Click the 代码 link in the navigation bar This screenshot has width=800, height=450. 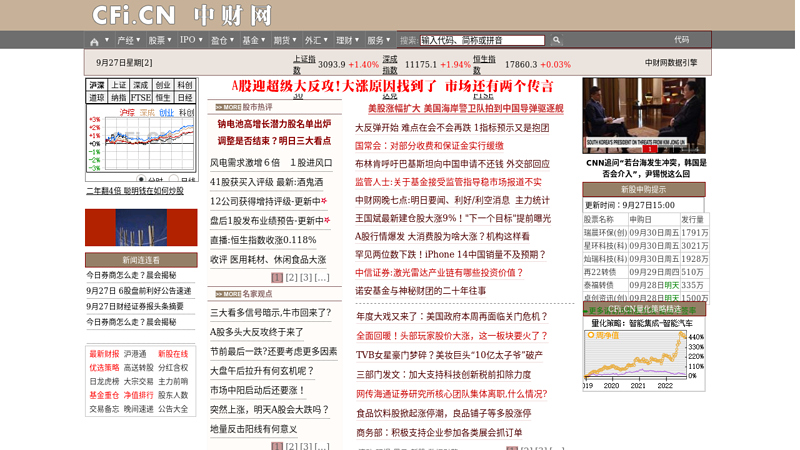click(681, 40)
